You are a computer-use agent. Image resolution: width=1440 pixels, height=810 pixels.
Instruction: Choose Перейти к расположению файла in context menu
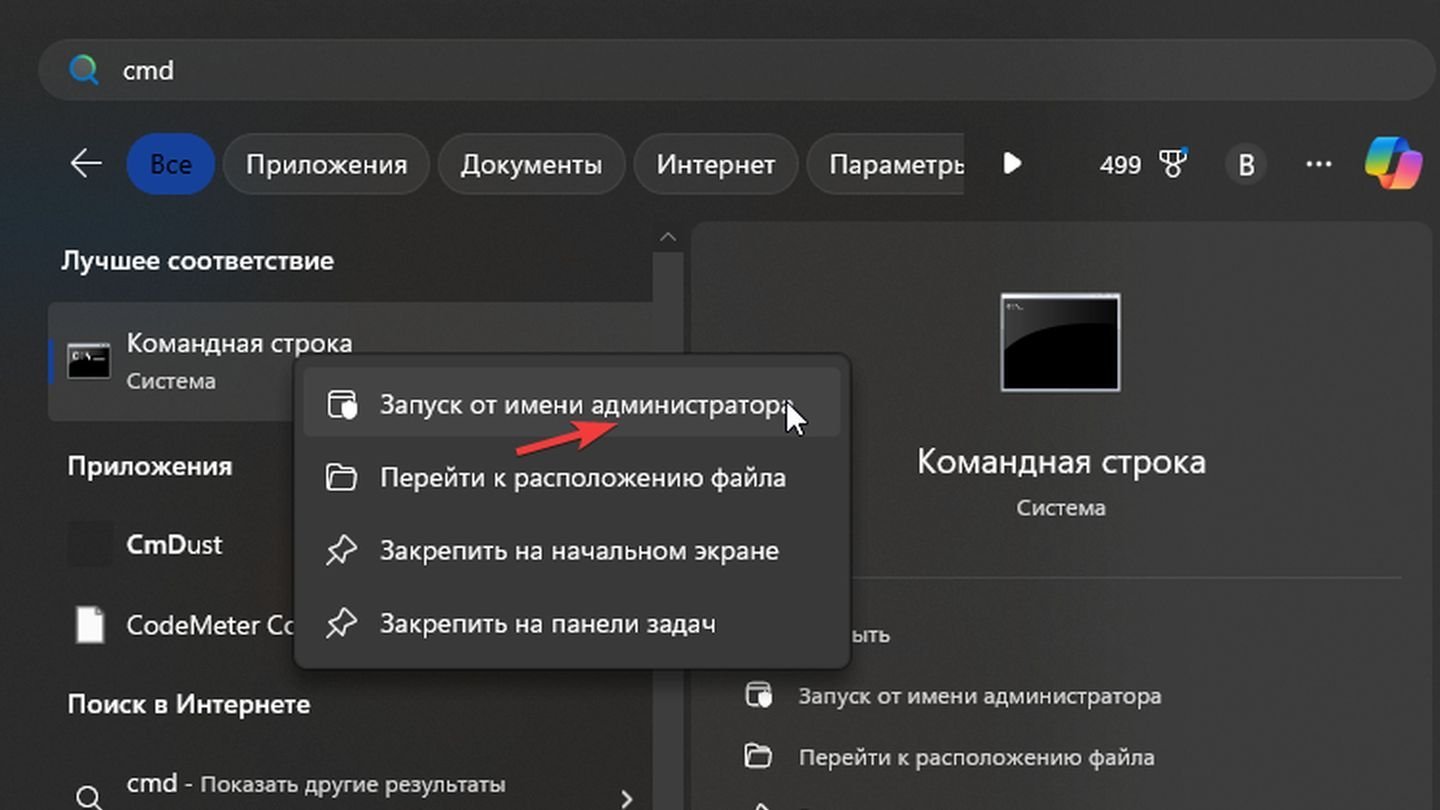(x=572, y=477)
